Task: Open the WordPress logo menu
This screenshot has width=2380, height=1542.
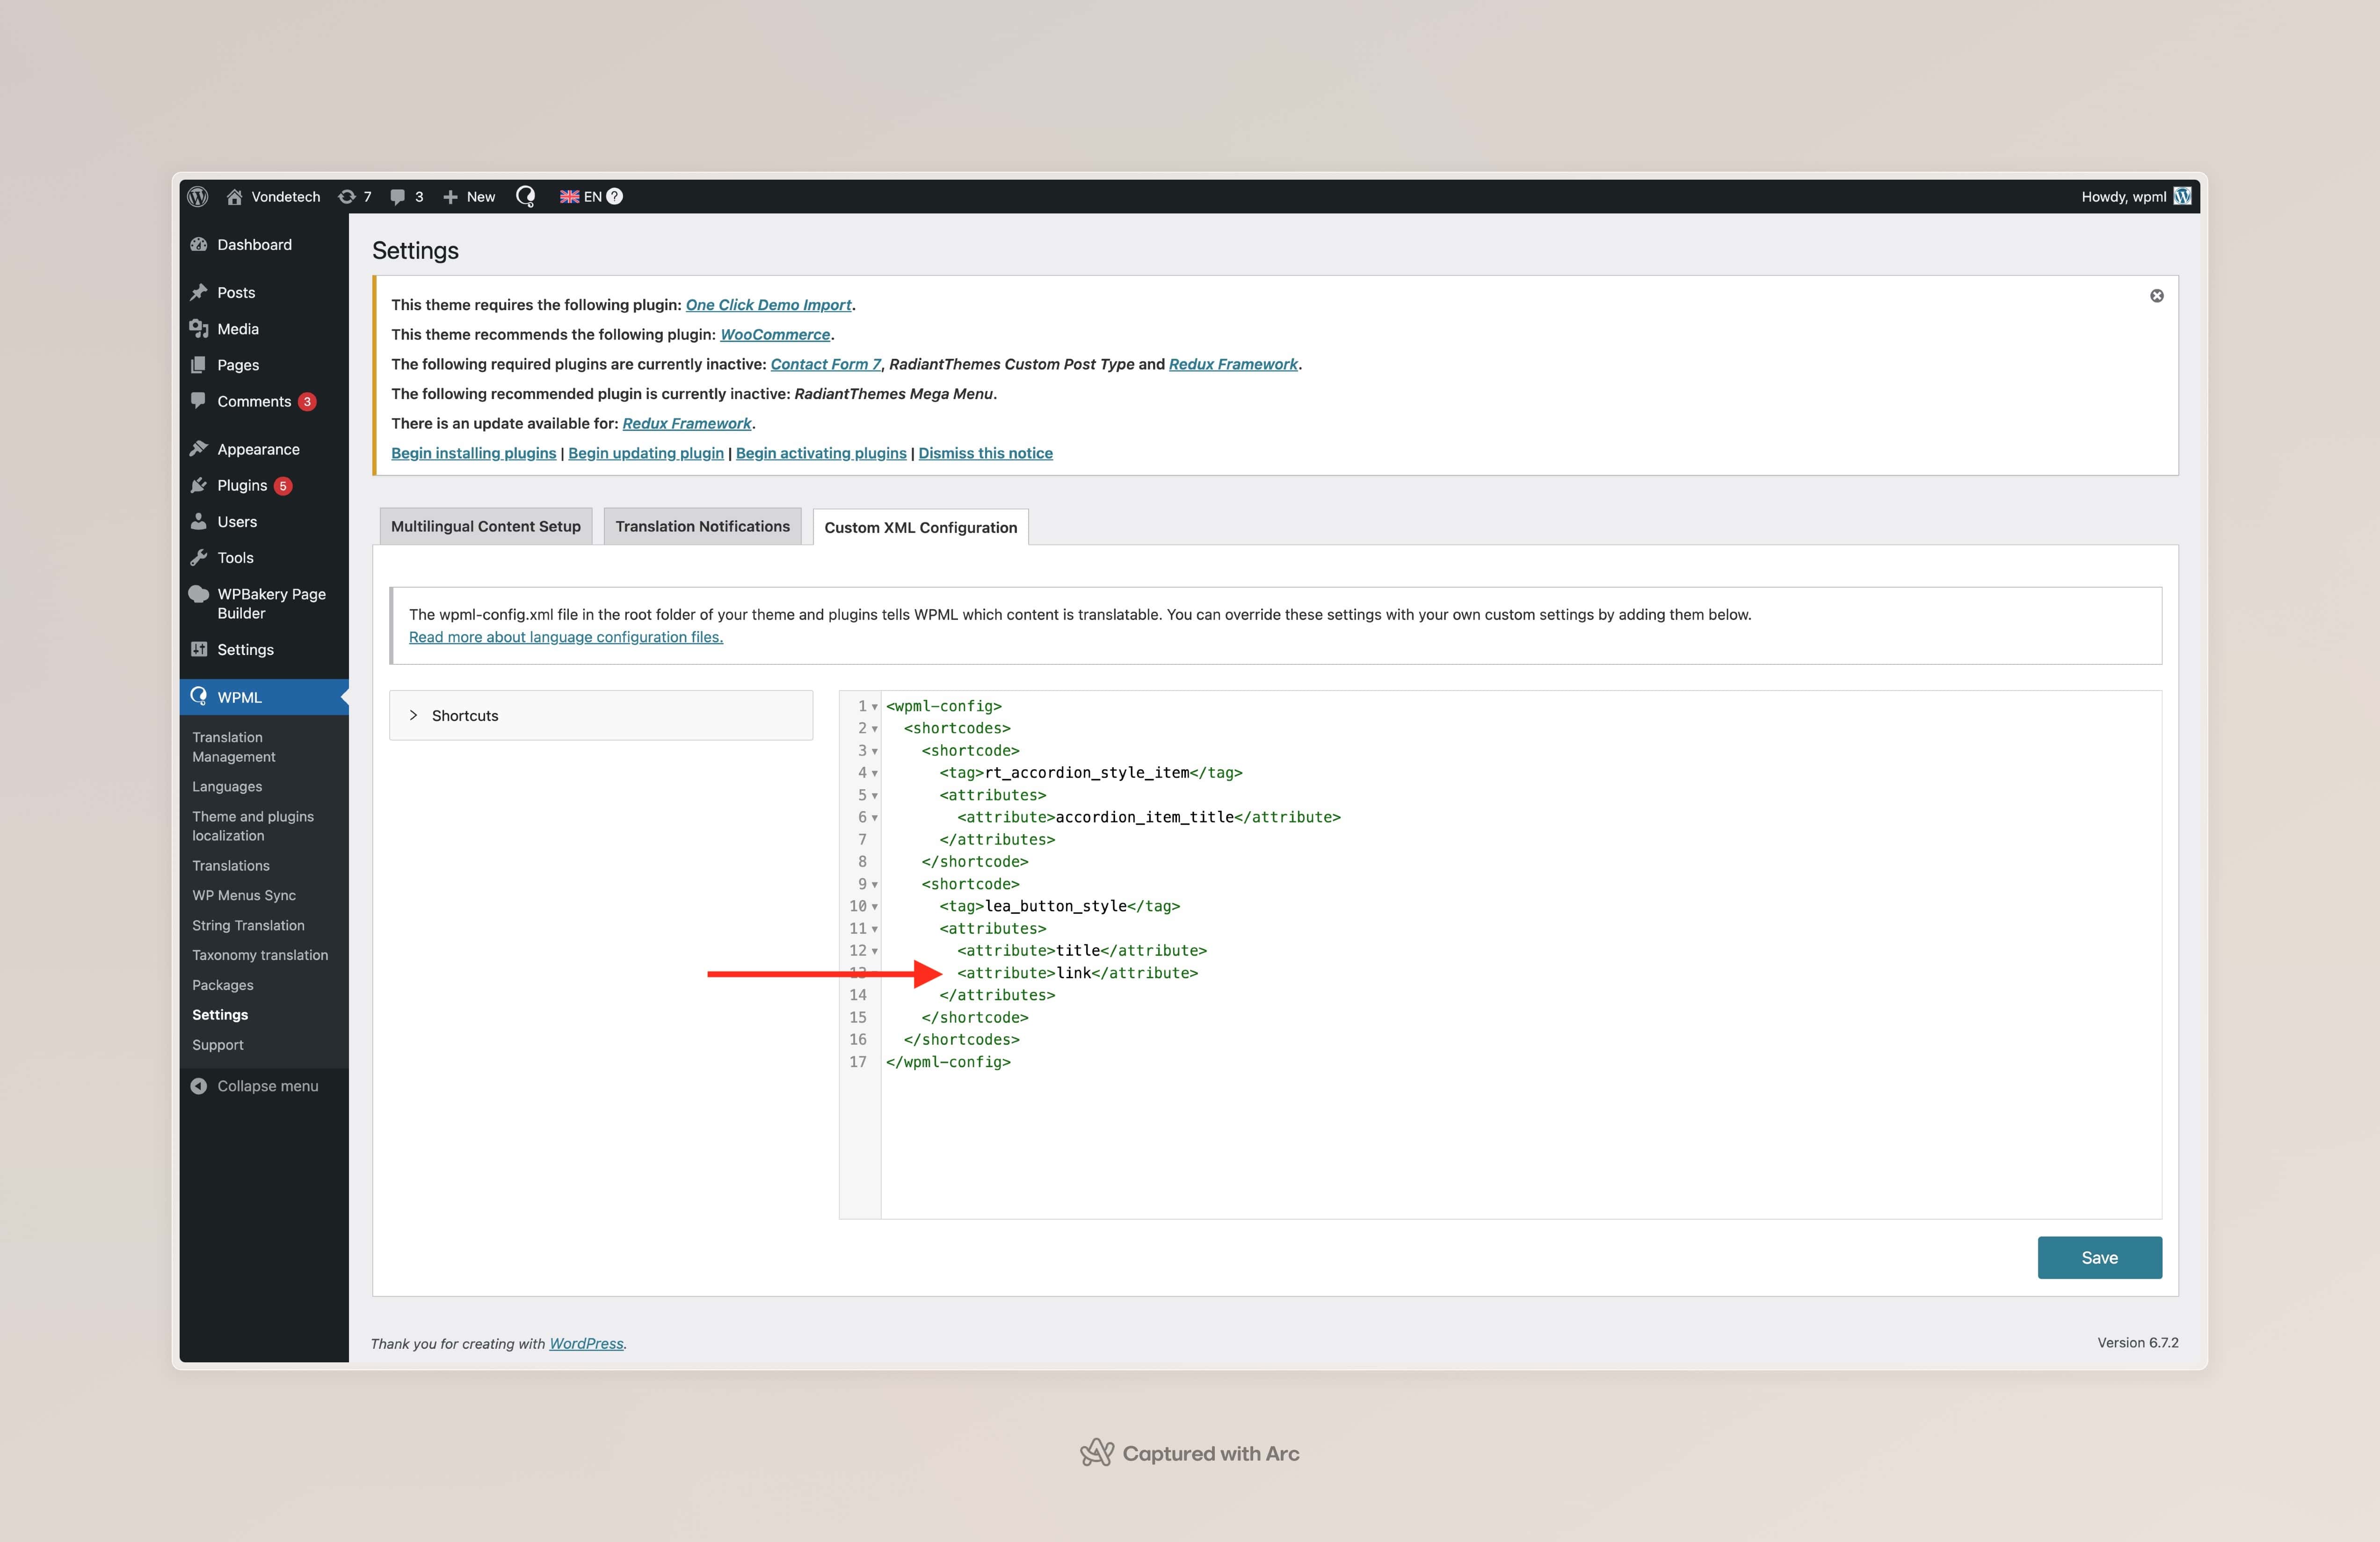Action: click(198, 197)
